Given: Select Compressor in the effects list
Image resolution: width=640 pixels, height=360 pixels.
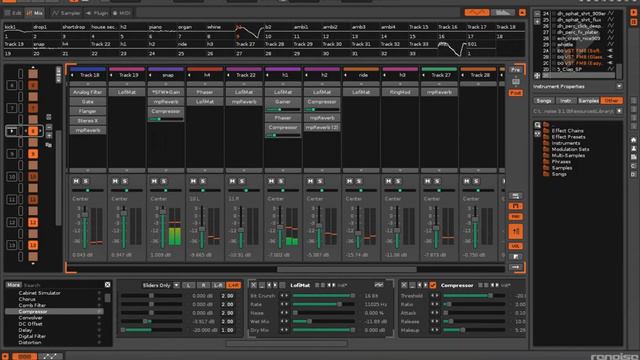Looking at the screenshot, I should point(54,311).
